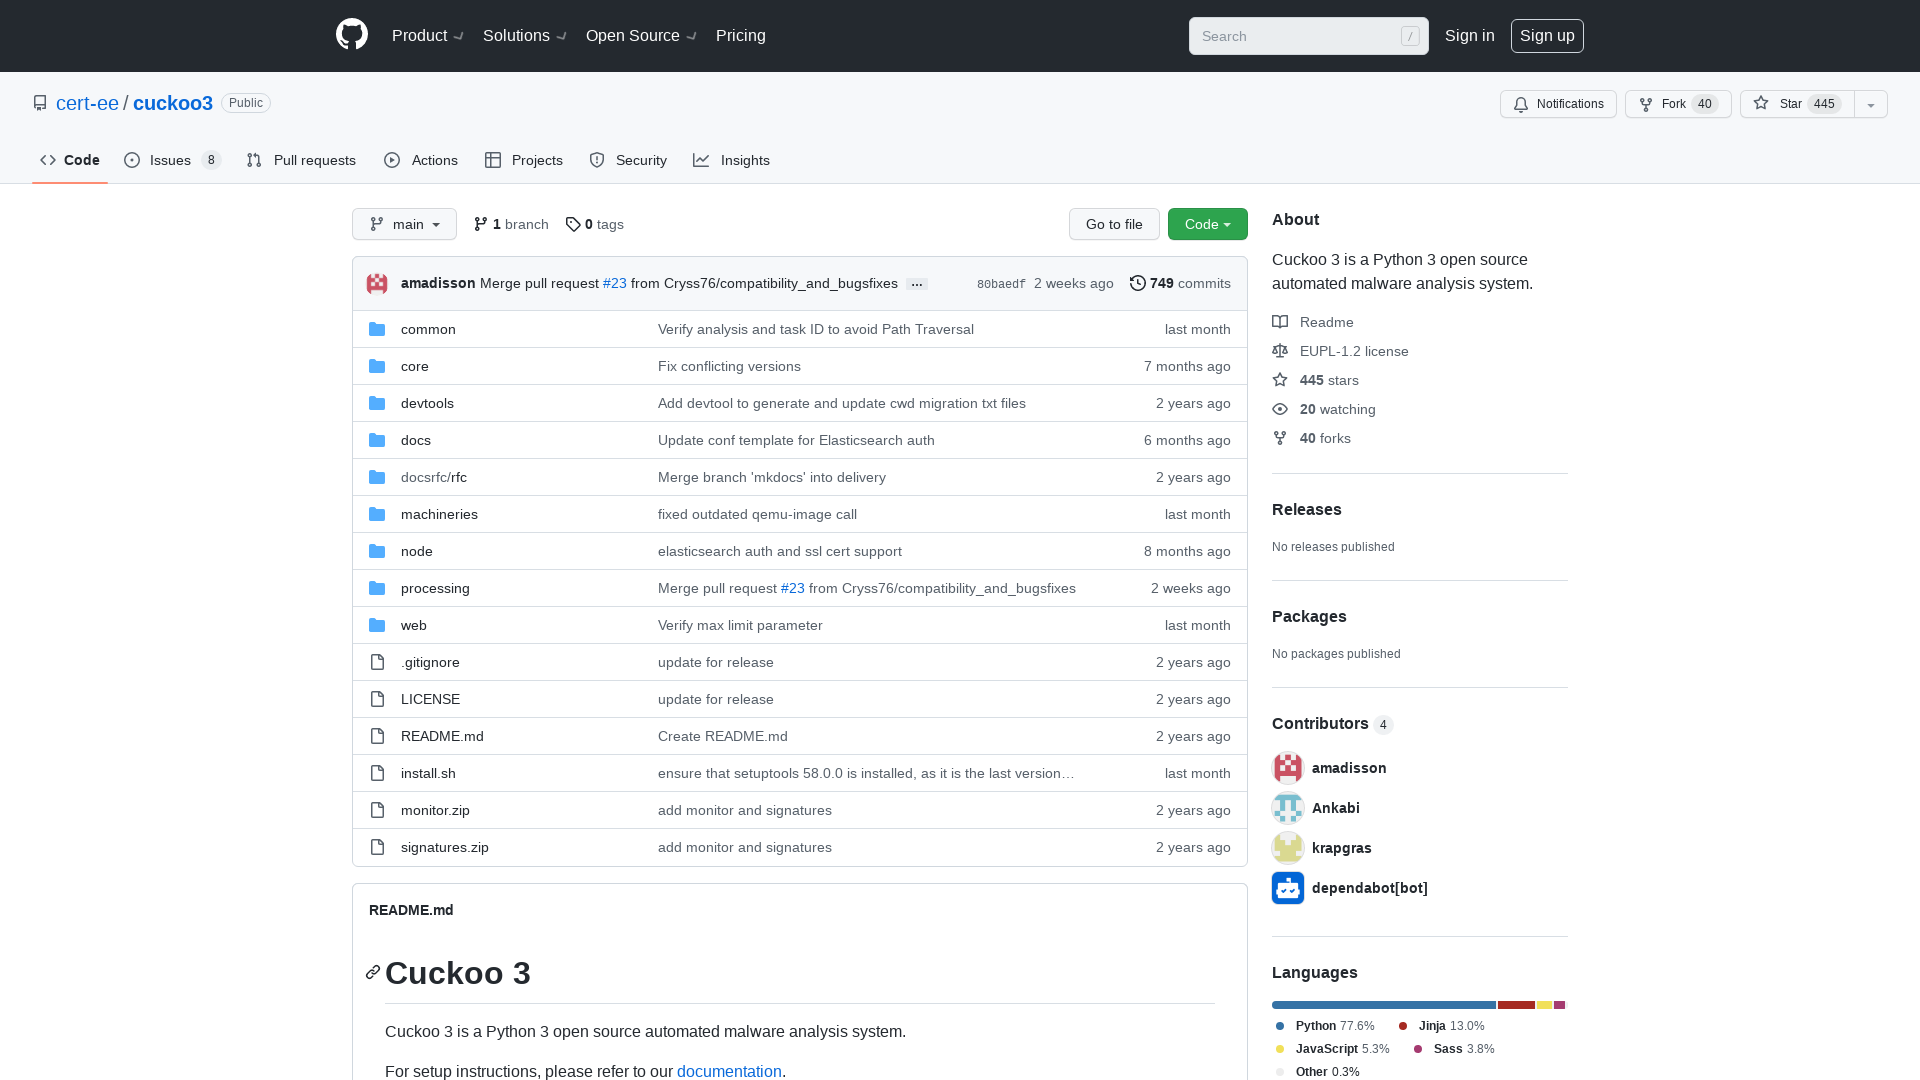The image size is (1920, 1080).
Task: Click the Sign in link
Action: pos(1470,36)
